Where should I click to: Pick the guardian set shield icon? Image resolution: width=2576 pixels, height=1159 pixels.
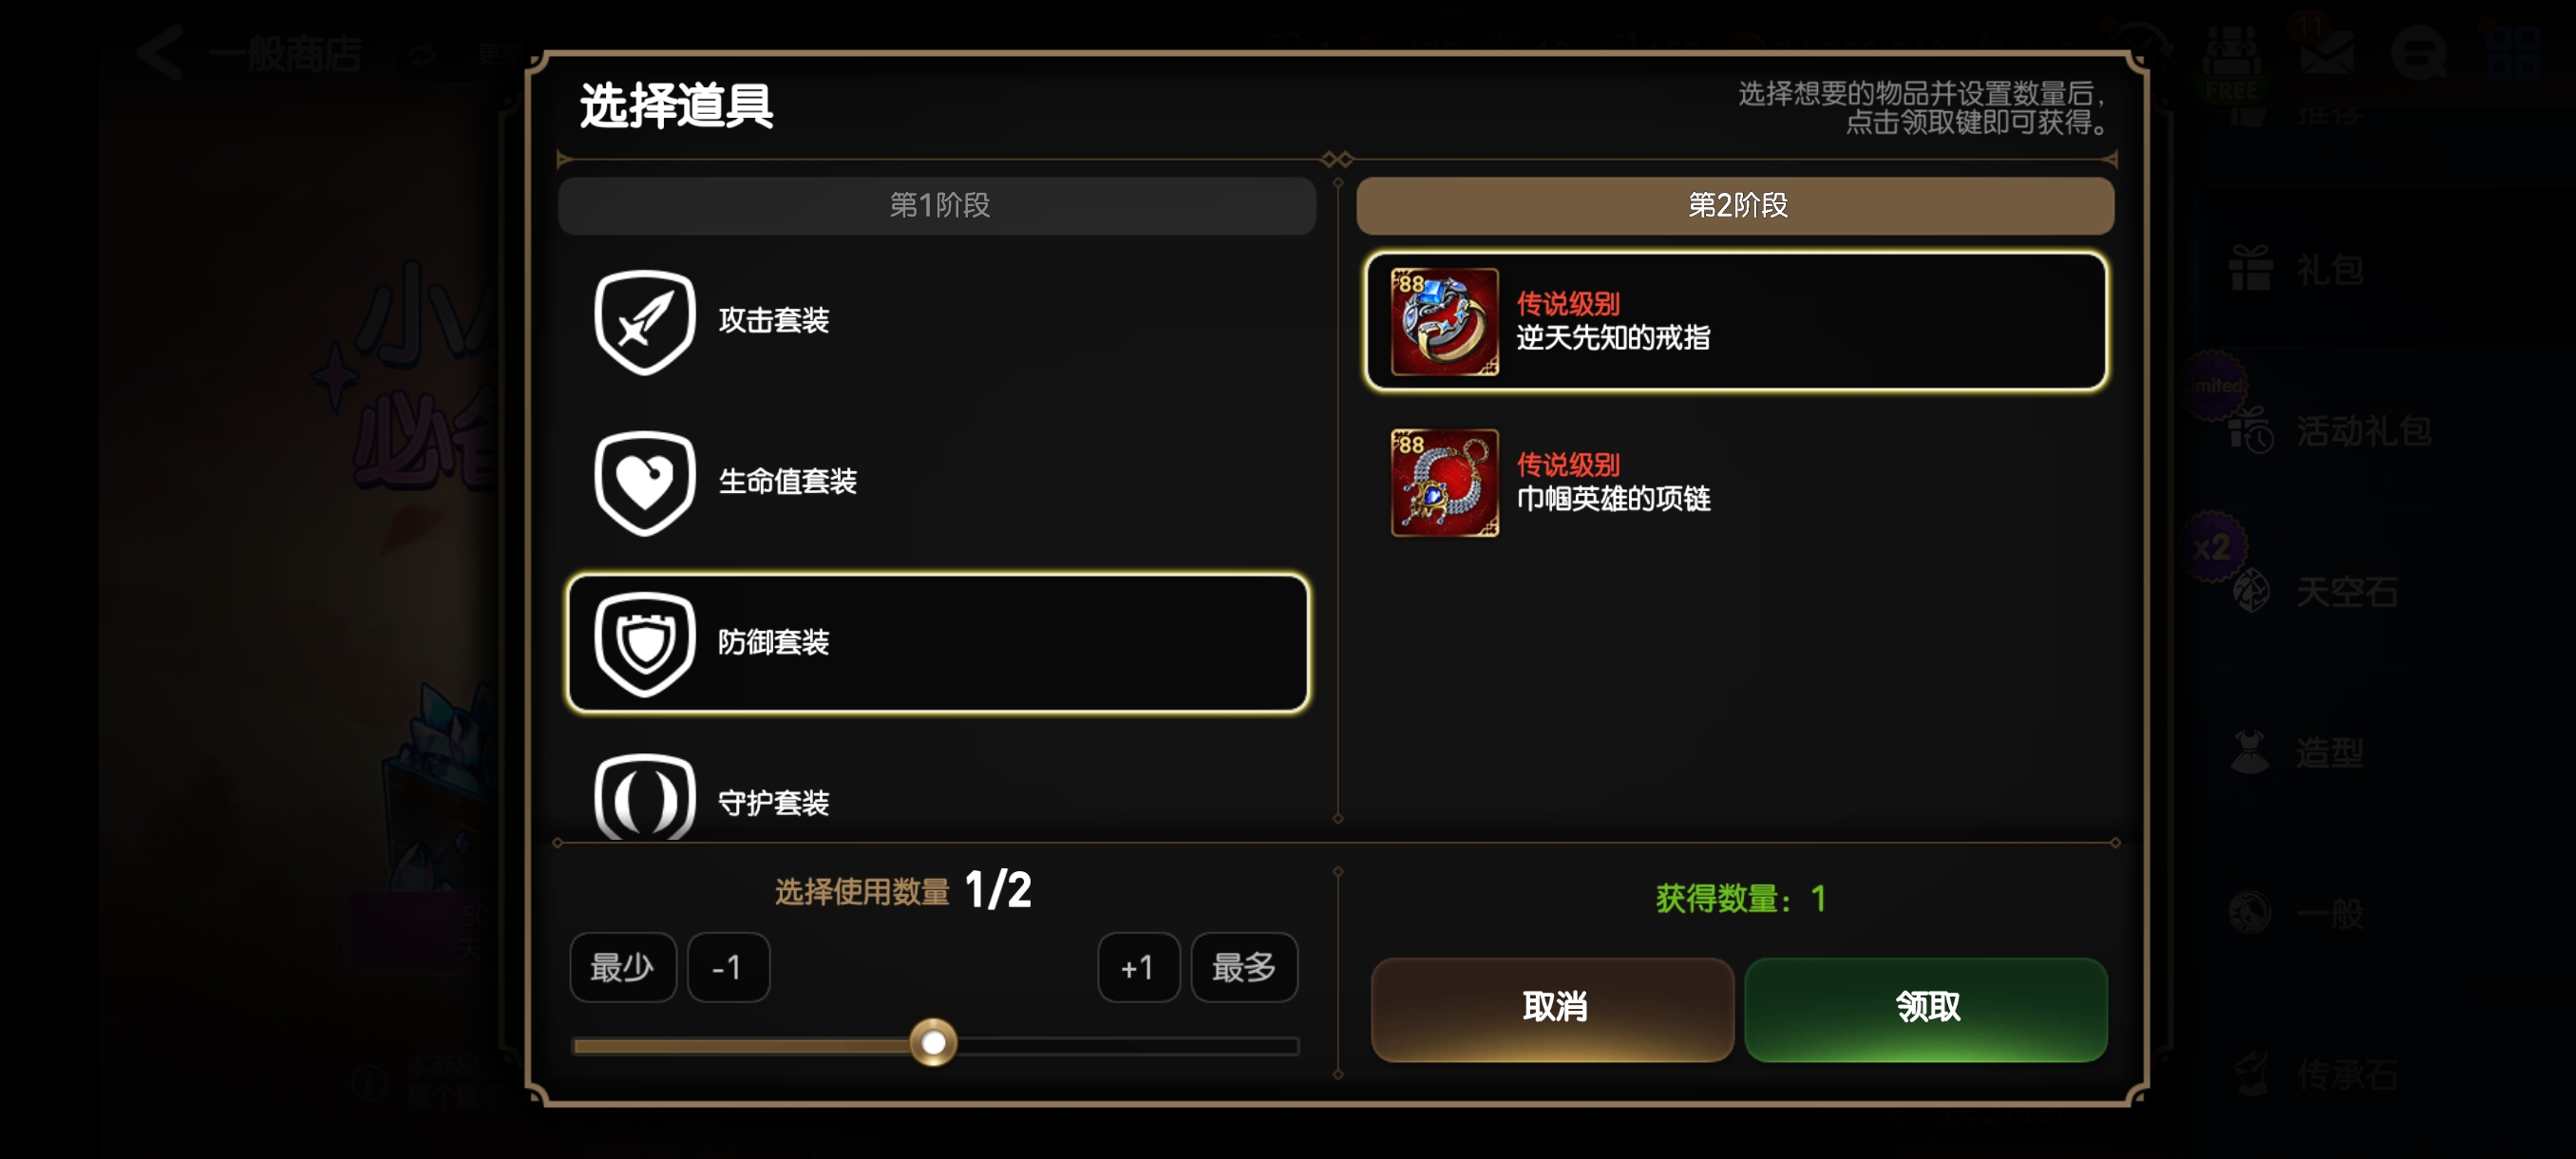point(645,797)
